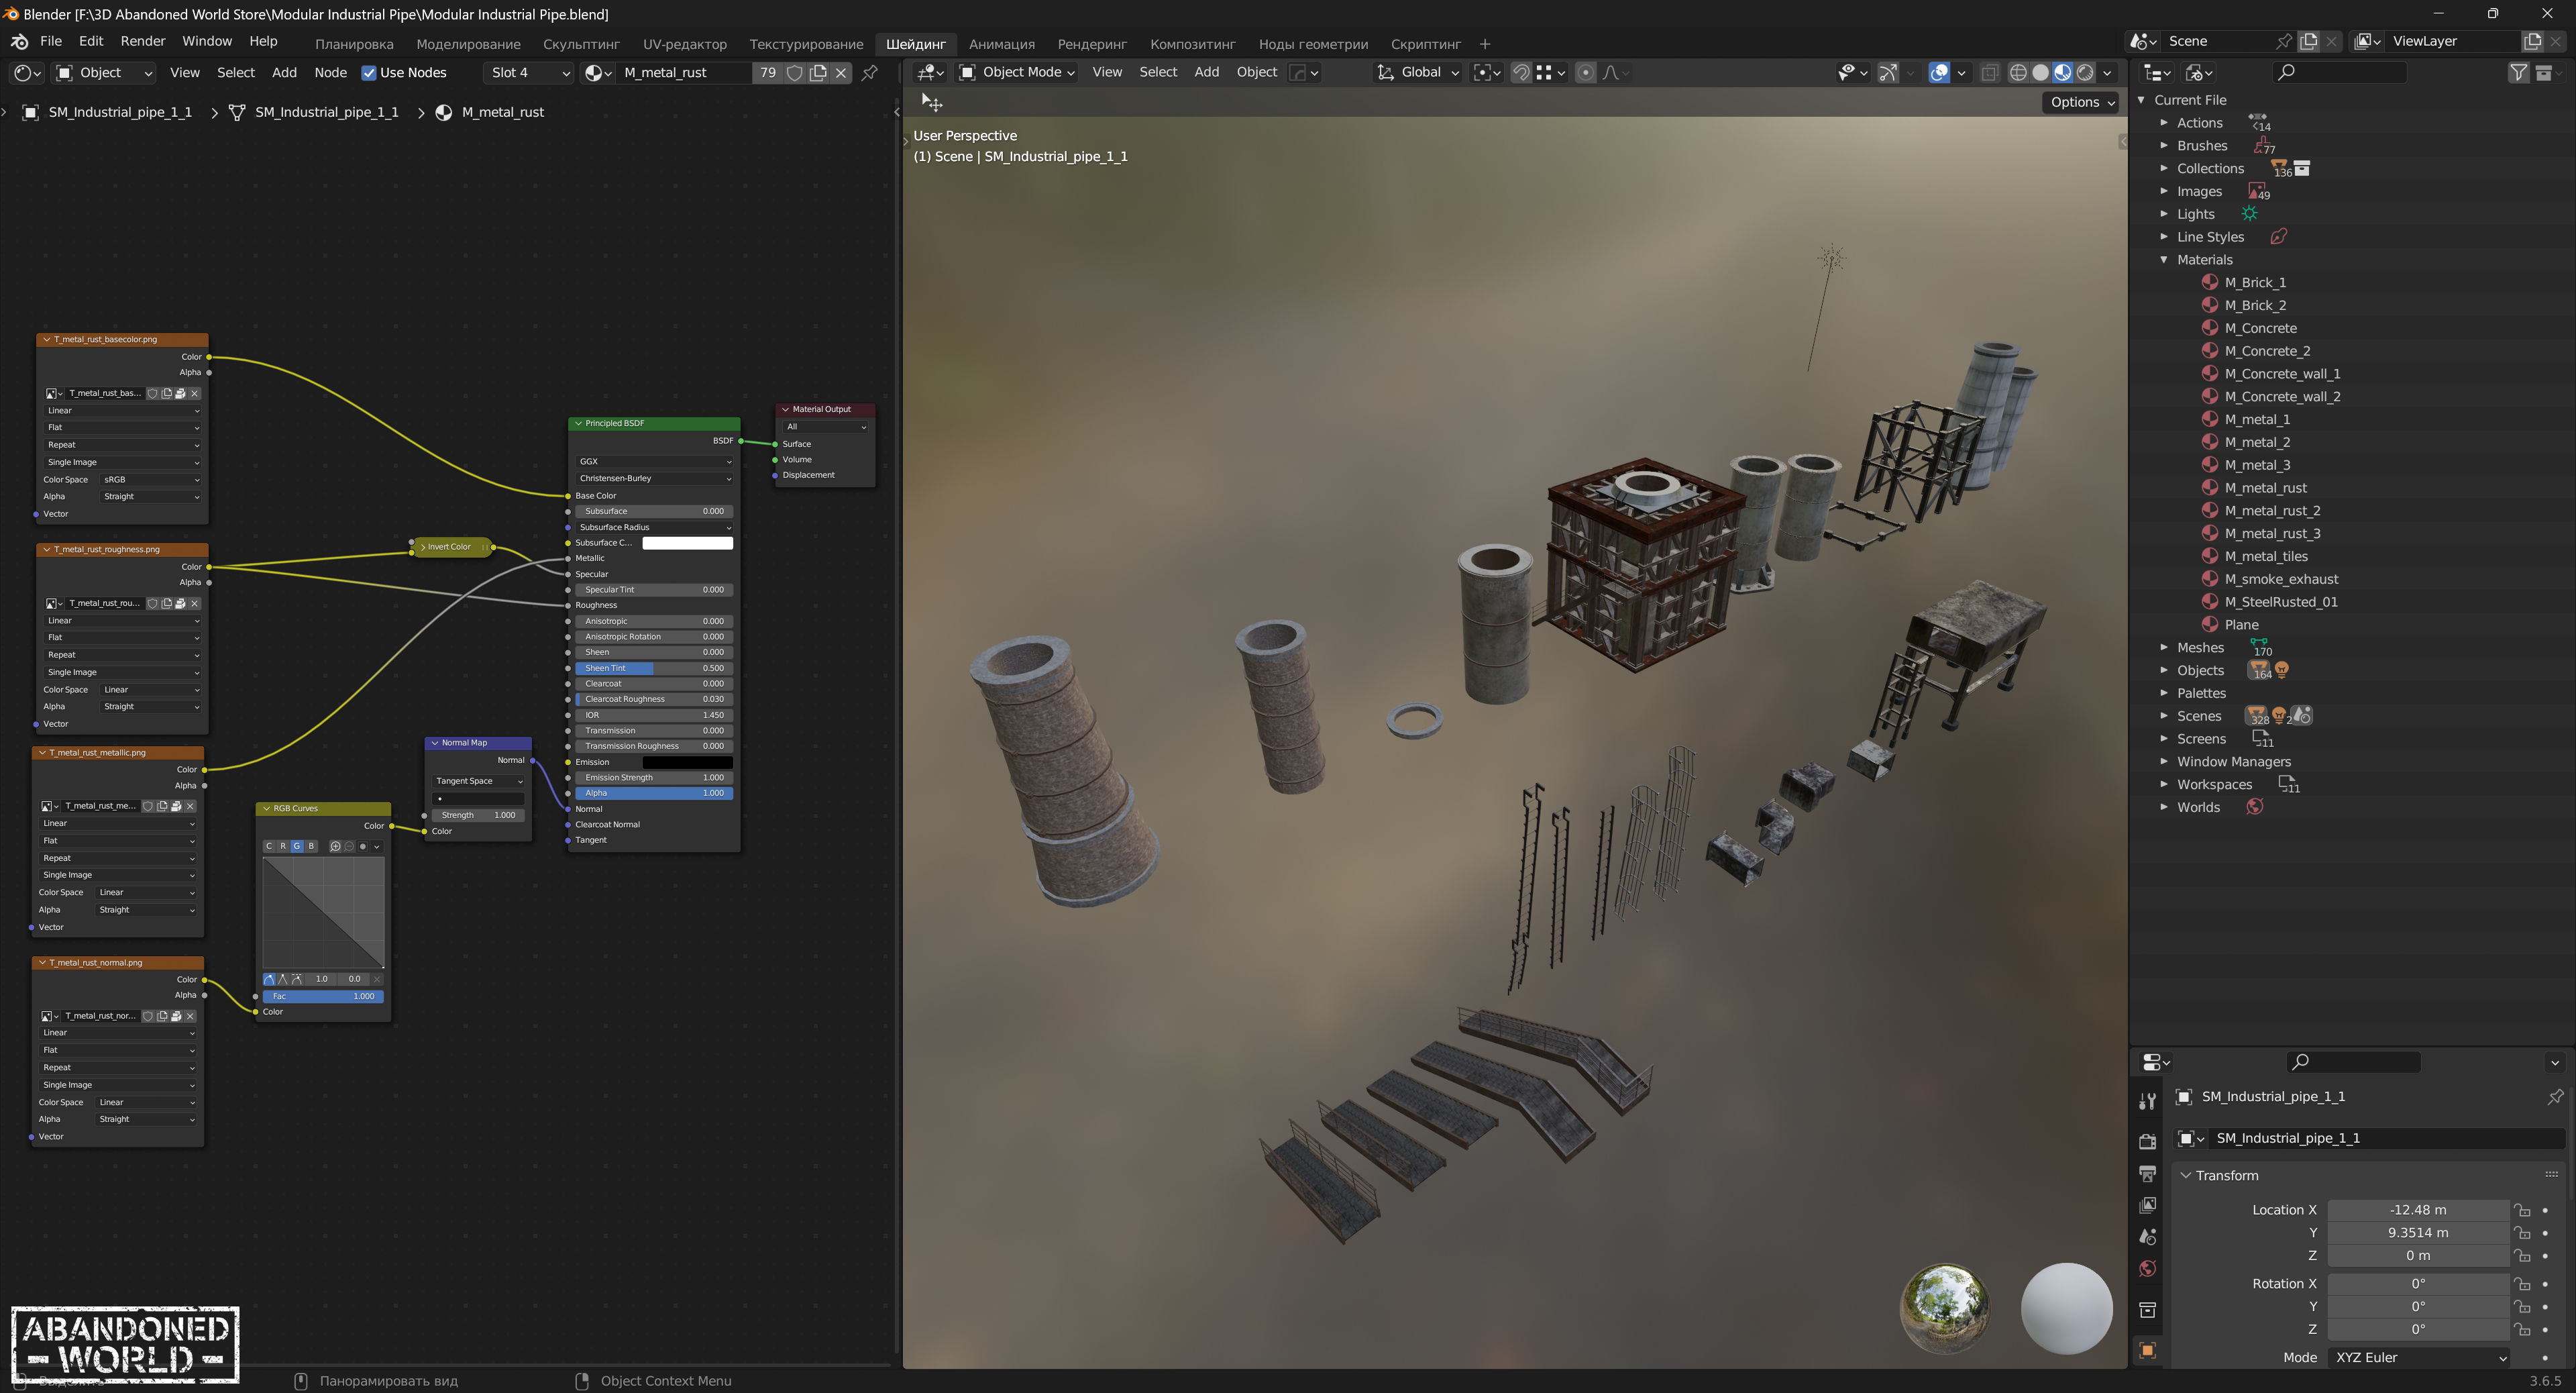This screenshot has width=2576, height=1393.
Task: Toggle proportional editing in viewport header
Action: coord(1585,73)
